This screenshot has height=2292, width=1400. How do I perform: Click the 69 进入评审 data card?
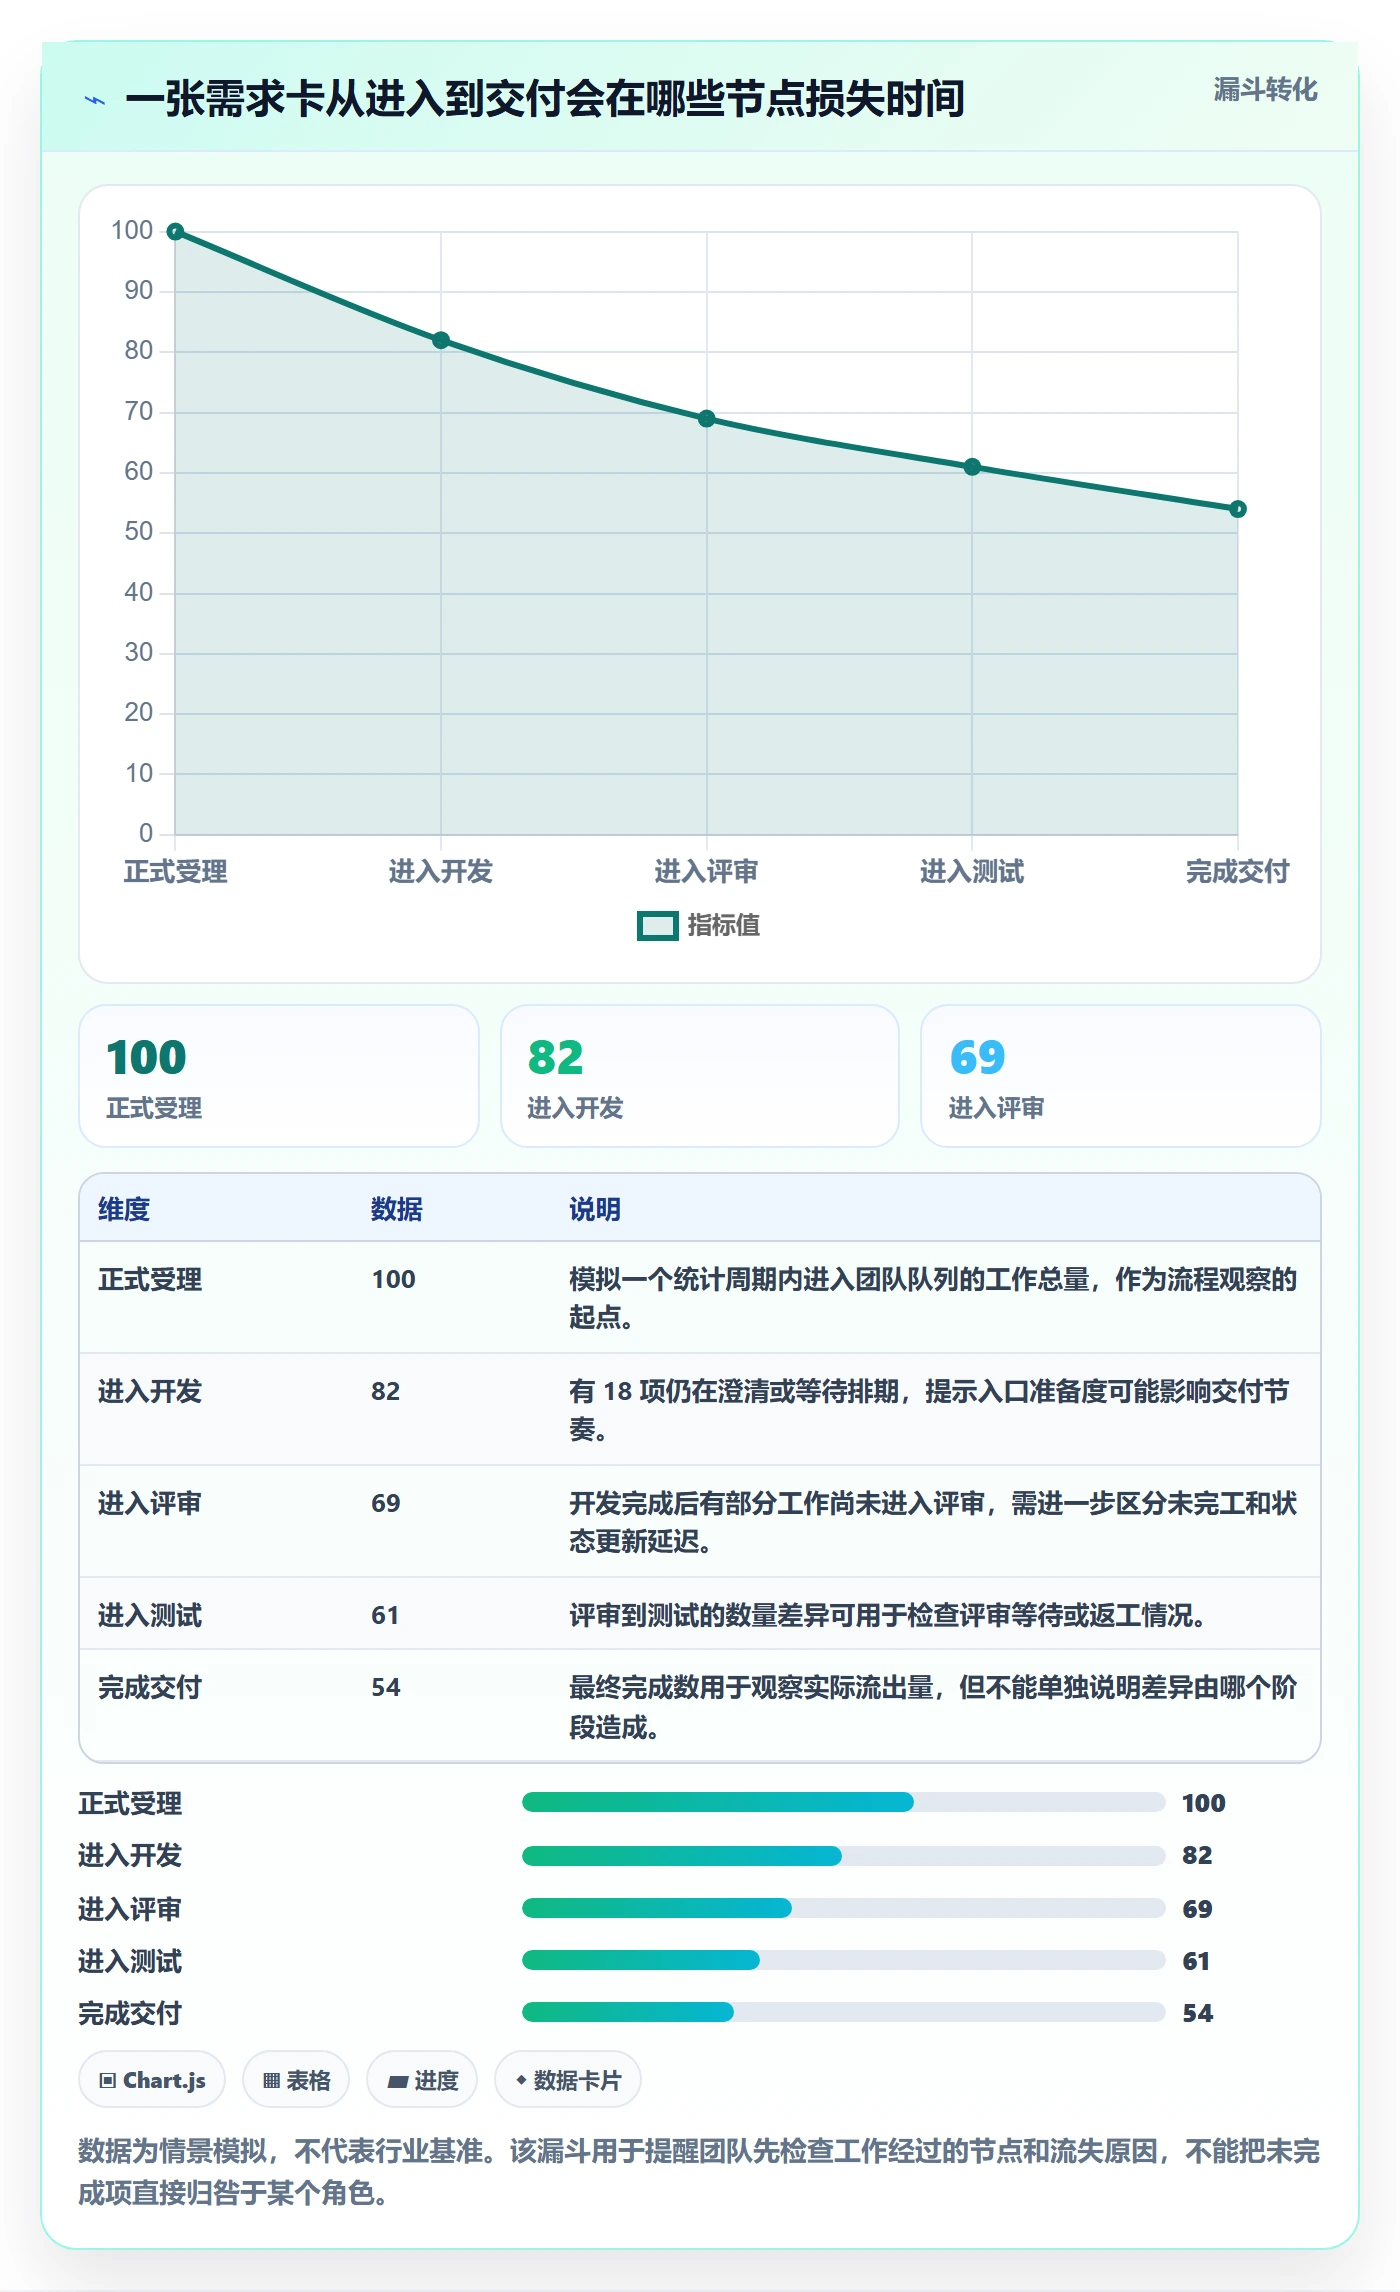click(1121, 1076)
